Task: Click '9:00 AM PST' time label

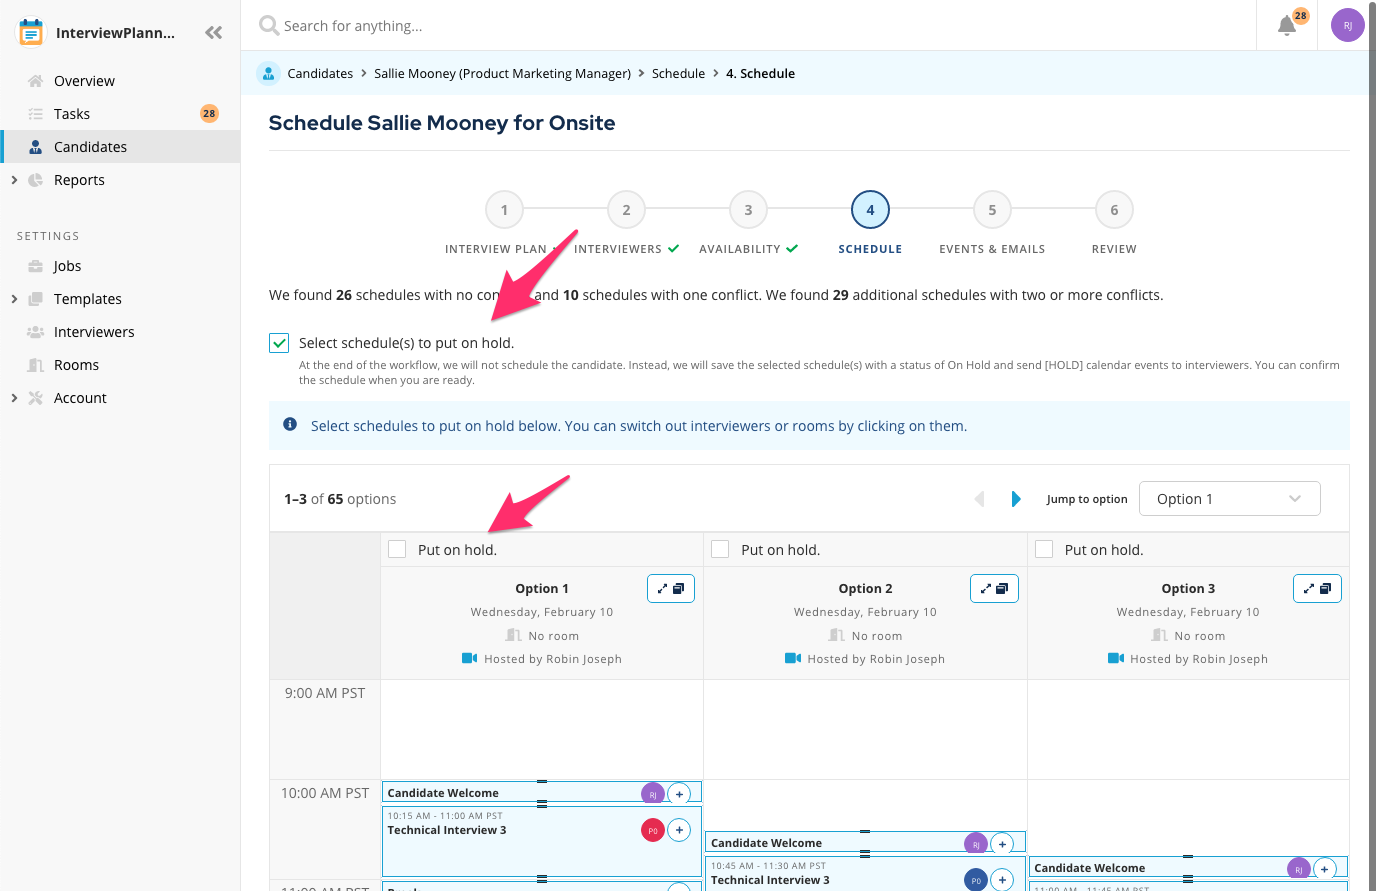Action: (x=325, y=693)
